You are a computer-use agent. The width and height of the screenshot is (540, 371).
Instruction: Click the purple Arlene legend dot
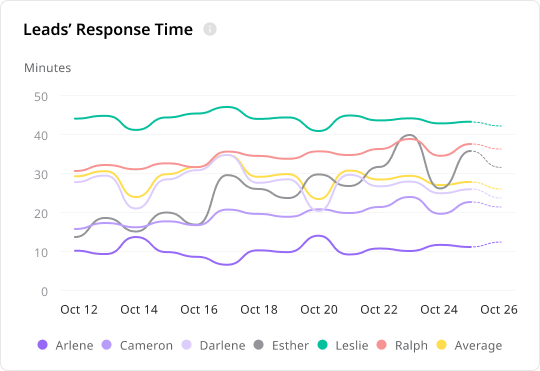click(42, 345)
